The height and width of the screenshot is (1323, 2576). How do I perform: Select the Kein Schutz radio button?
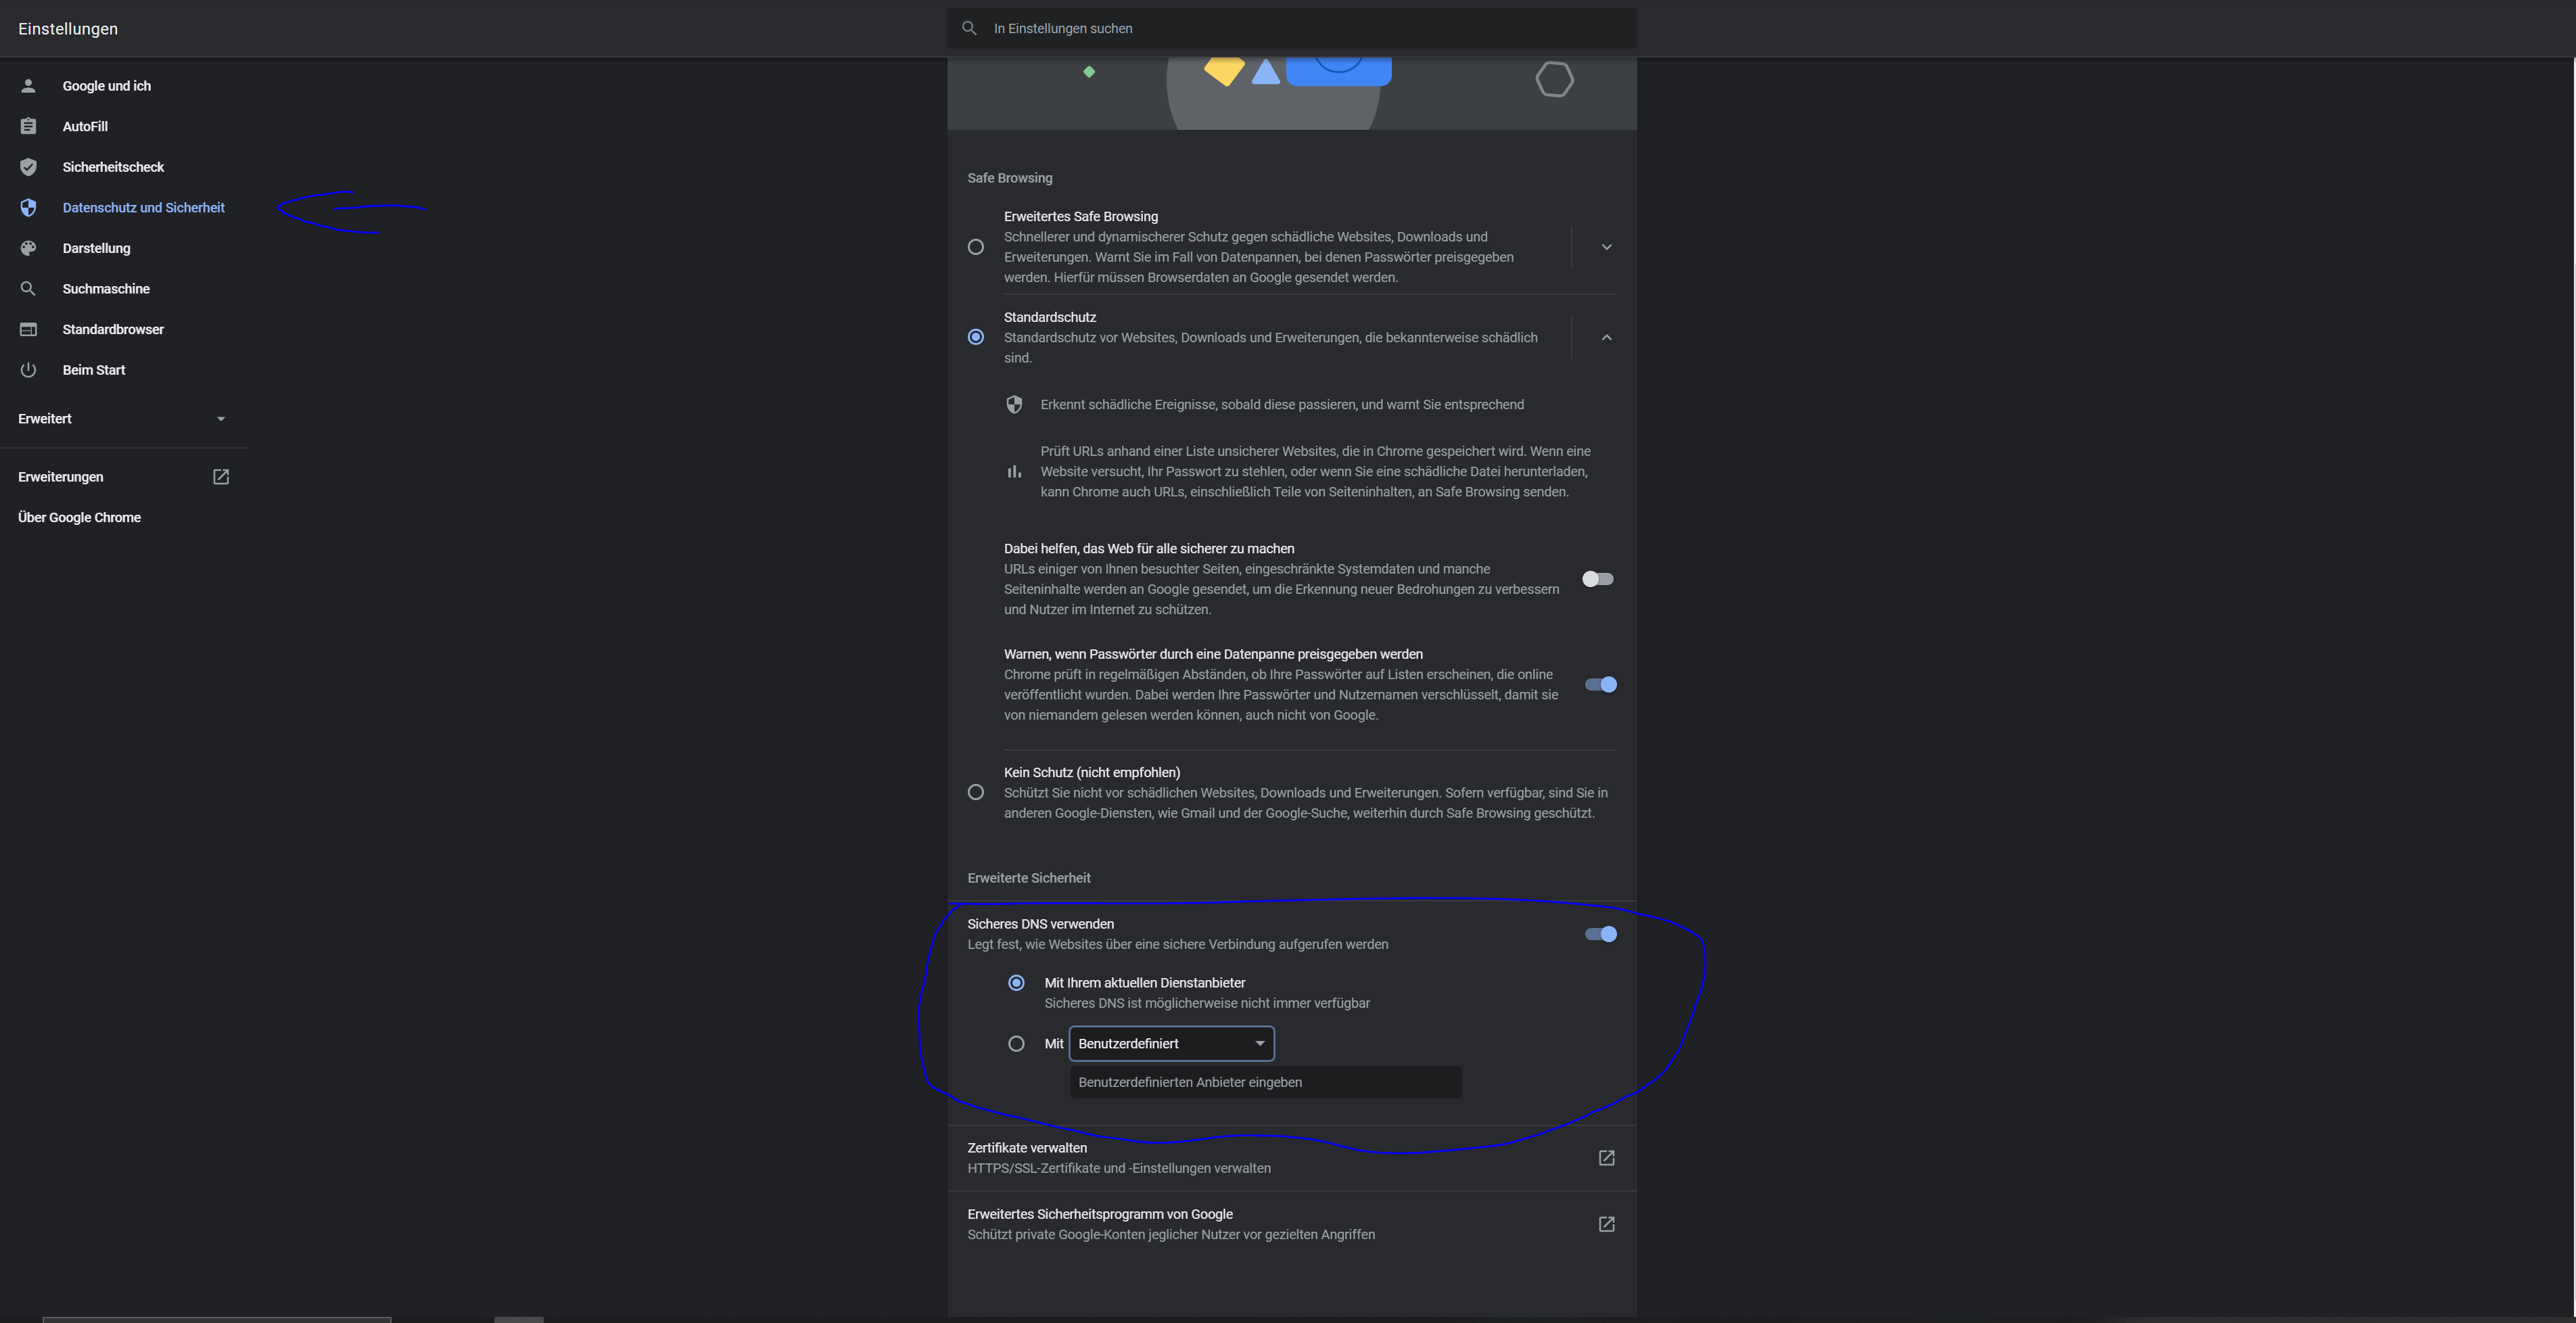[x=976, y=792]
